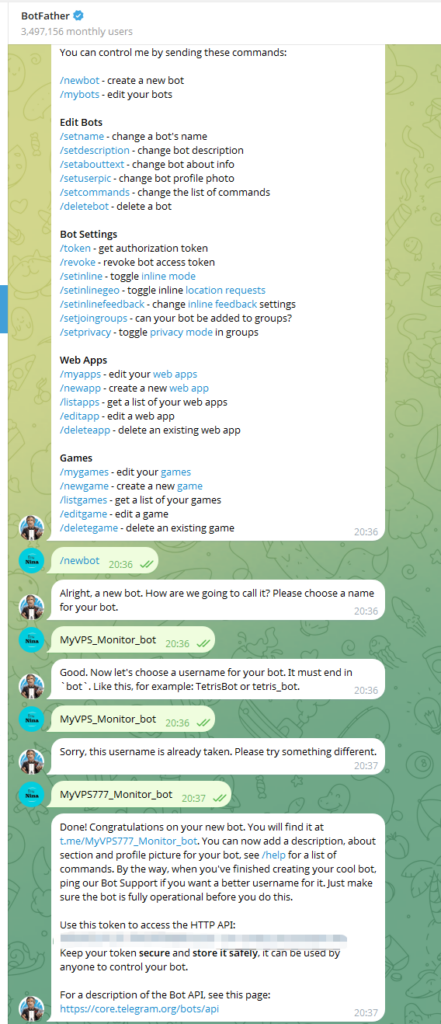
Task: Click read checkmarks on sent /newbot message
Action: (145, 564)
